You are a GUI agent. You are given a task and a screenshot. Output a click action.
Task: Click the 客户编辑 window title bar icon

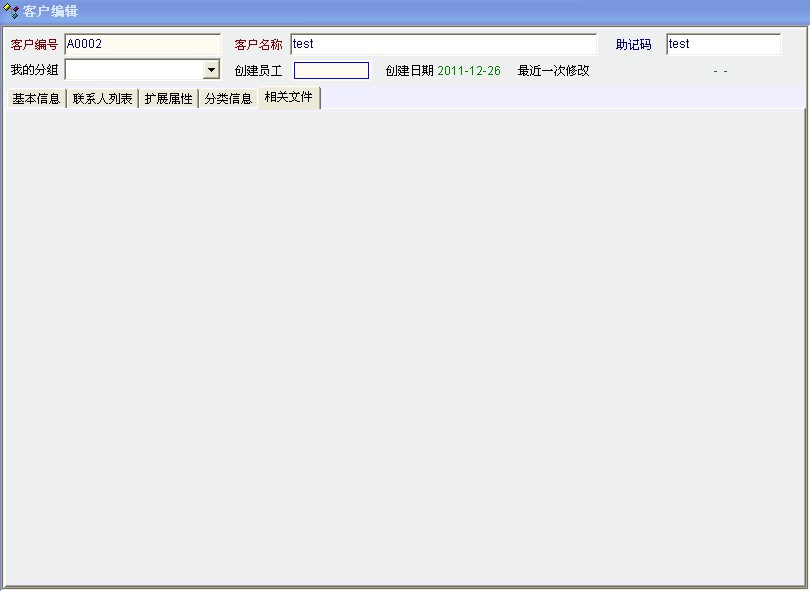pos(11,12)
